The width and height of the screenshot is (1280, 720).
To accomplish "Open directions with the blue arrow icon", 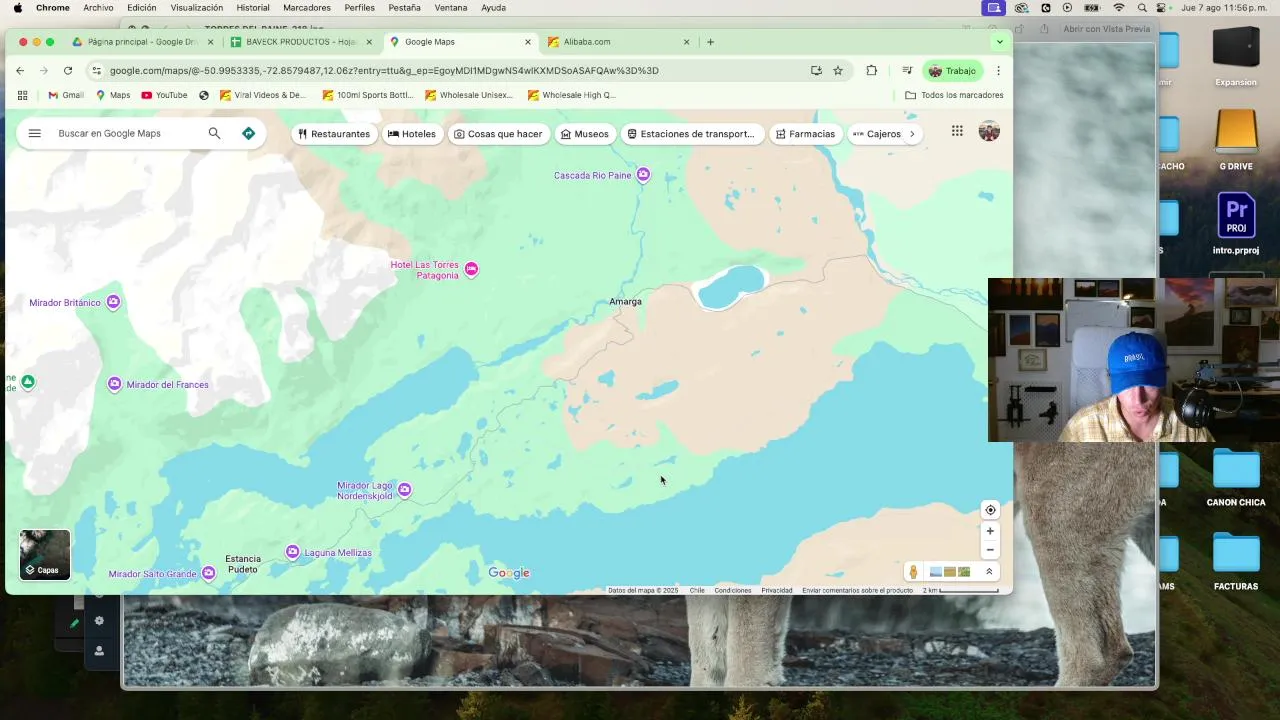I will (x=248, y=133).
